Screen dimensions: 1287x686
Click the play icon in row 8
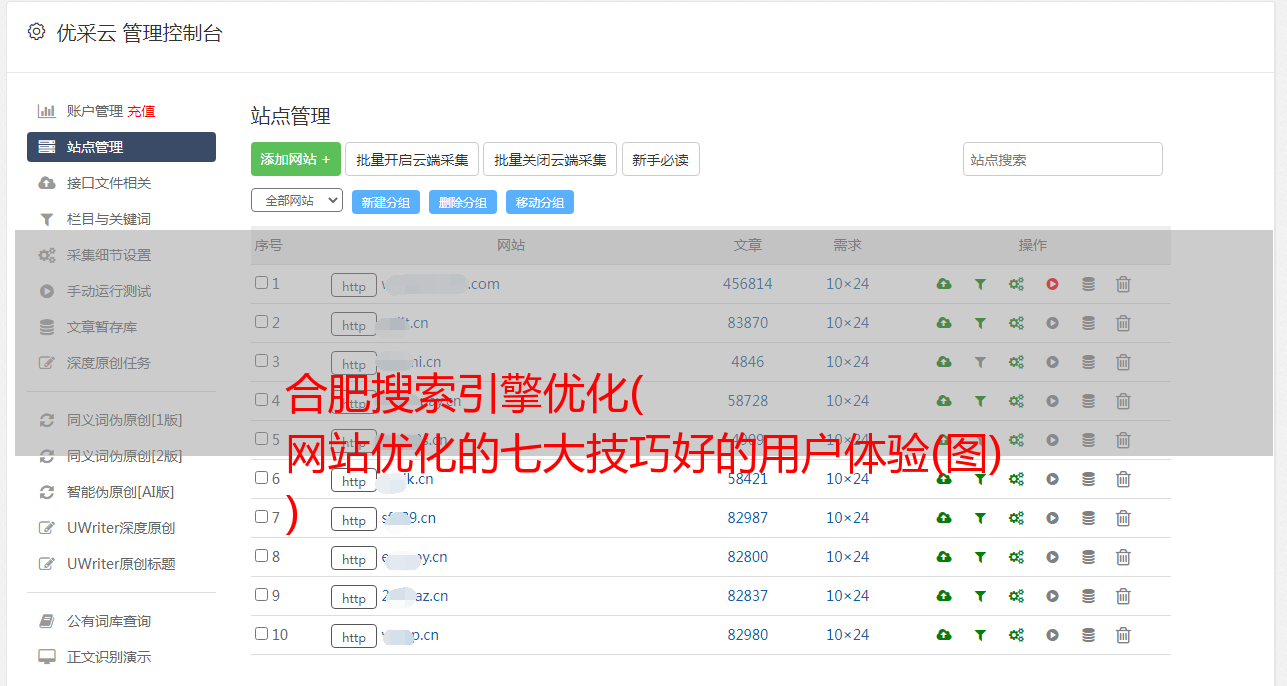pos(1052,557)
